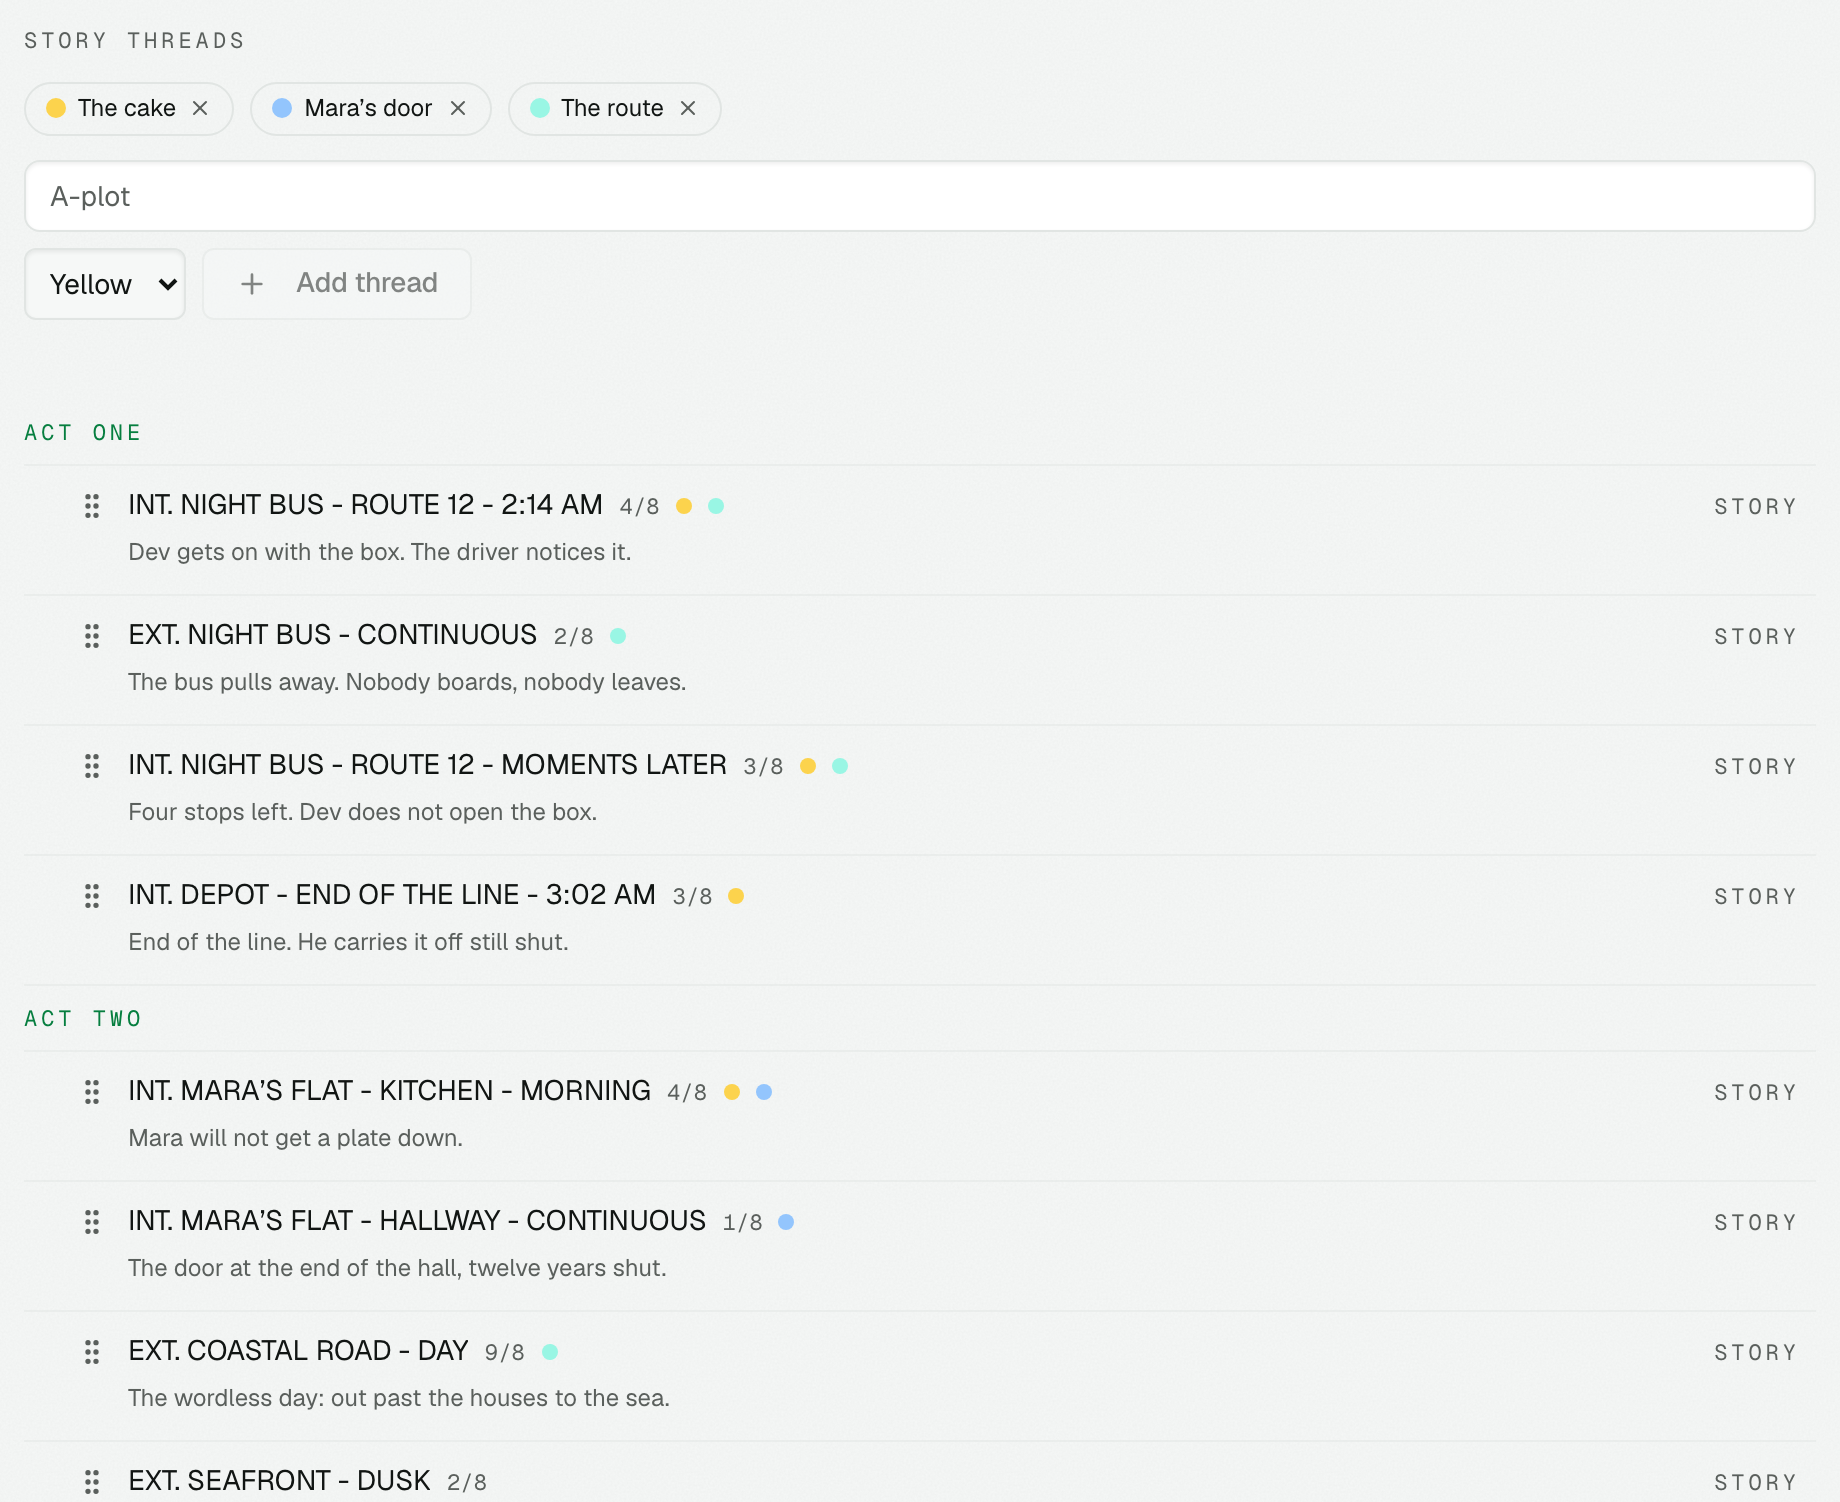Grab the drag handle of INT. NIGHT BUS 2:14 AM scene

coord(92,506)
